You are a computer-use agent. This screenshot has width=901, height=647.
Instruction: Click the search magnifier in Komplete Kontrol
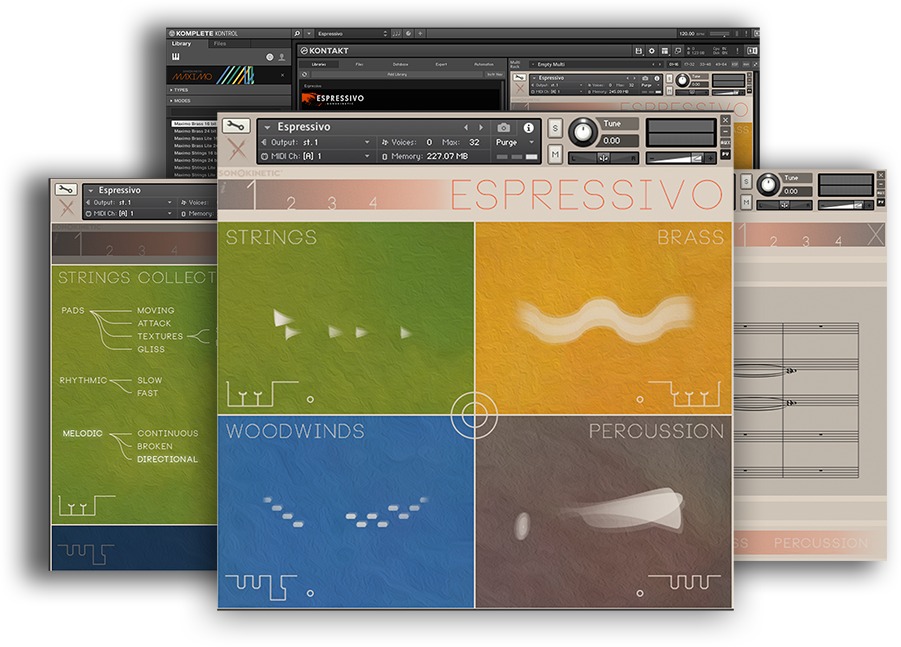tap(297, 33)
